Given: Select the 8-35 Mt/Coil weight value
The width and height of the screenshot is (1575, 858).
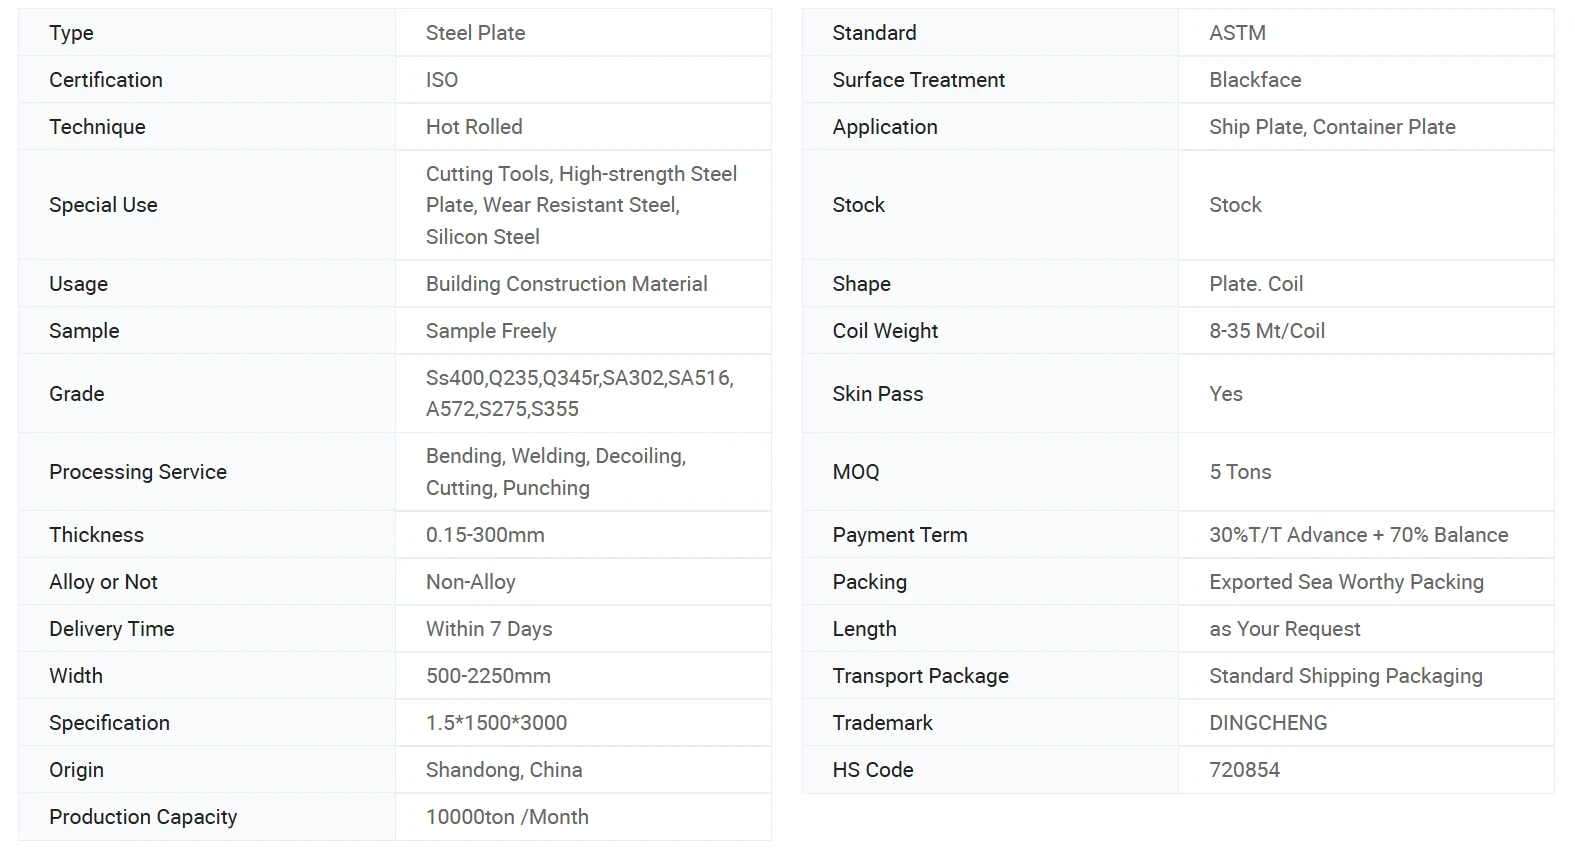Looking at the screenshot, I should 1267,331.
